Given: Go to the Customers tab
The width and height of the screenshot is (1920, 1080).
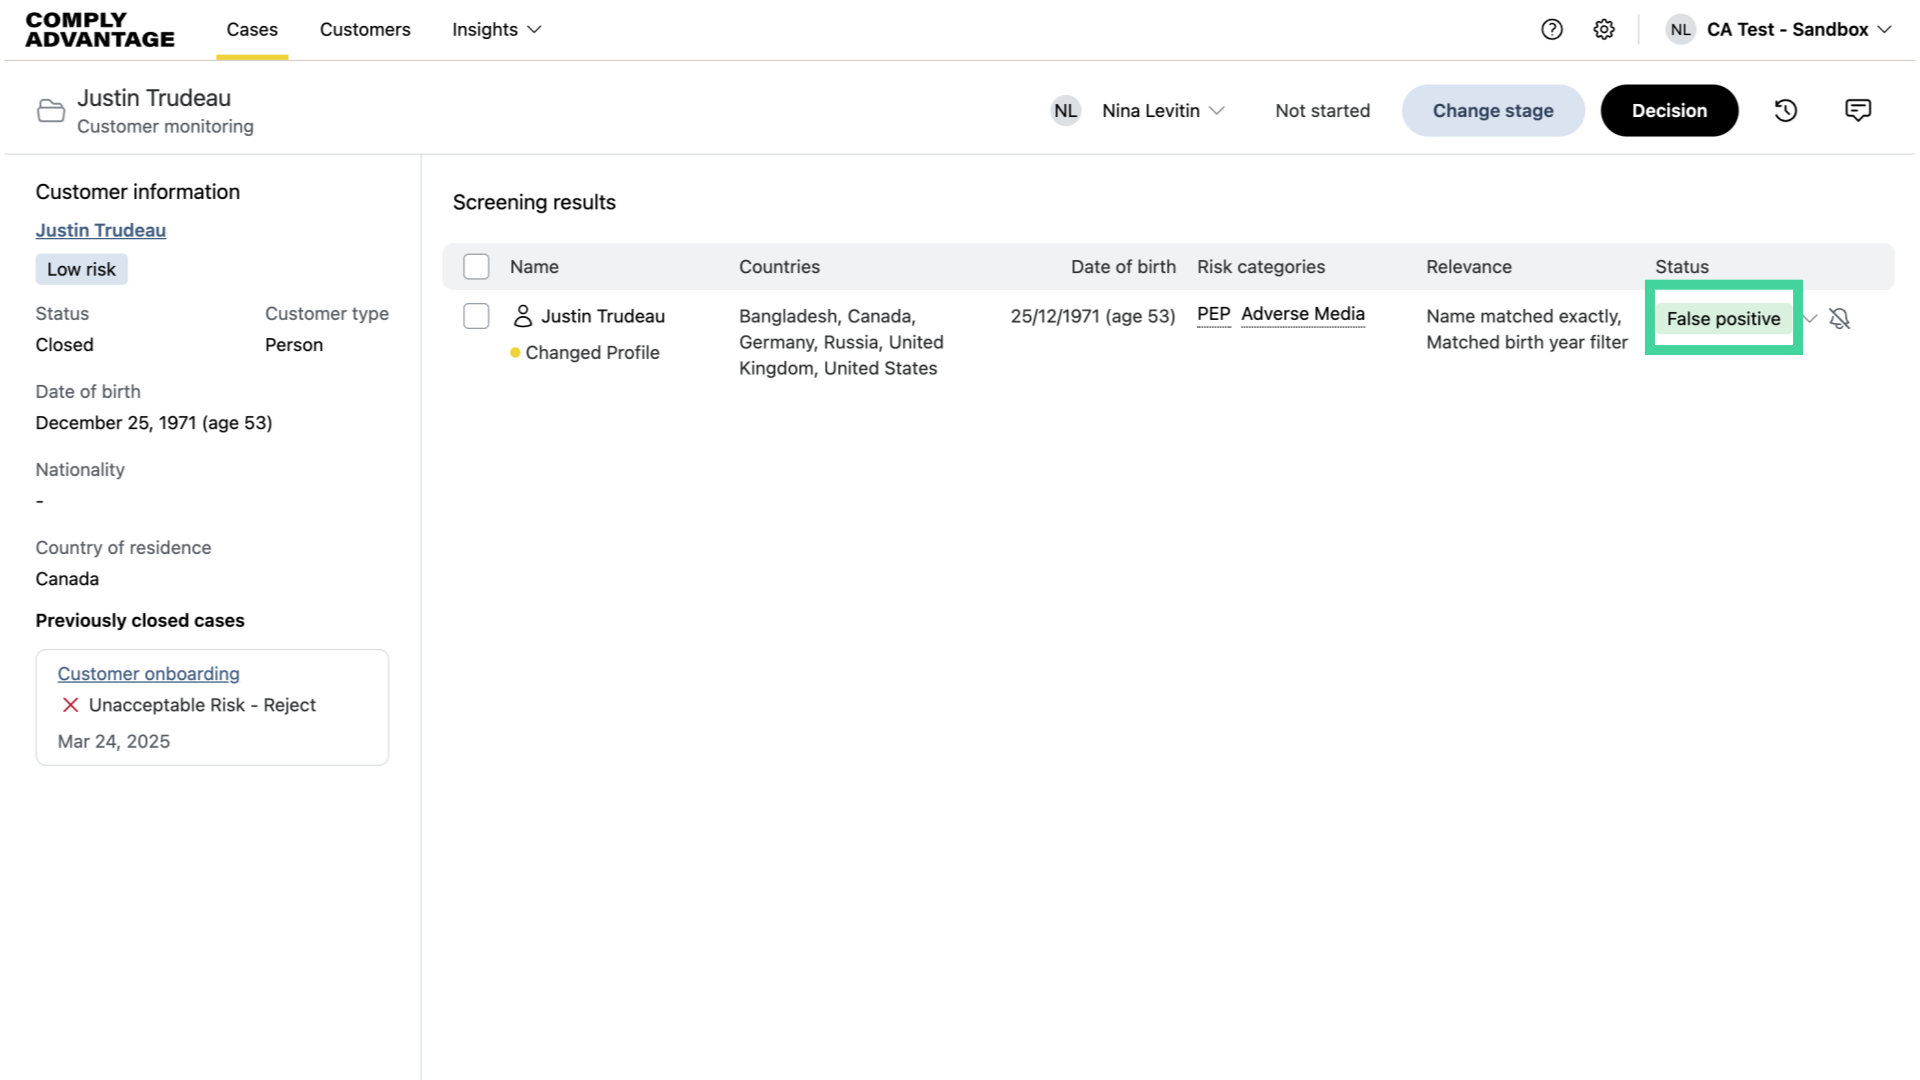Looking at the screenshot, I should coord(365,30).
